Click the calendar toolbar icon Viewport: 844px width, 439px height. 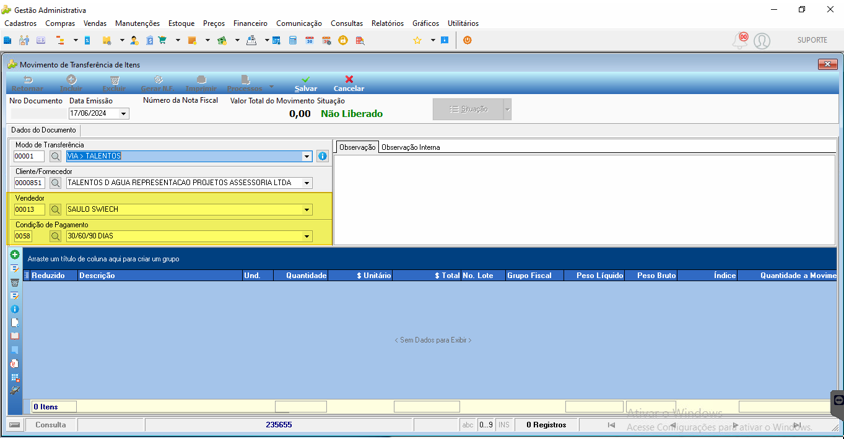310,40
